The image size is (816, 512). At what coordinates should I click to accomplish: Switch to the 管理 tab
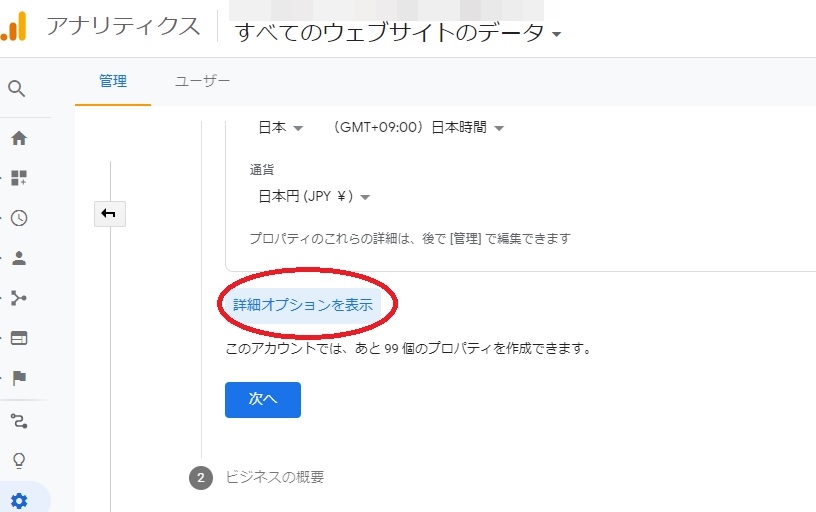(x=113, y=81)
